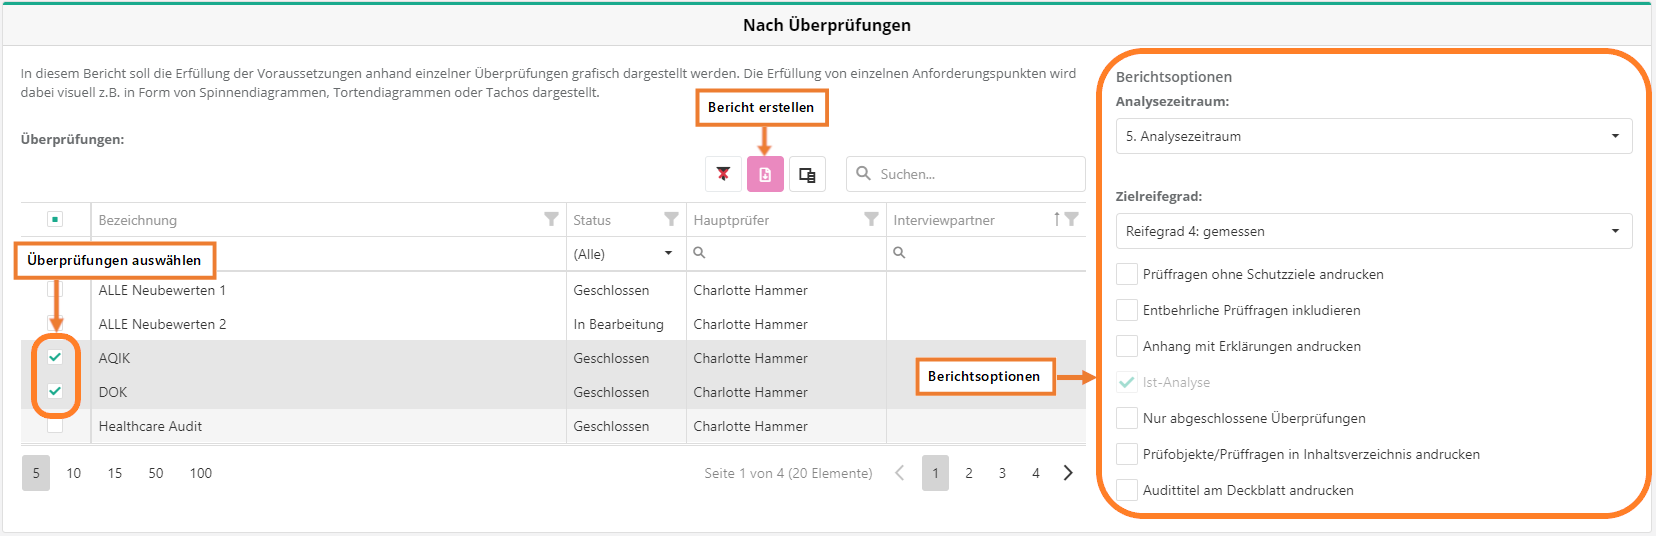Open the Status column filter icon
Screen dimensions: 1656x536
[x=671, y=219]
